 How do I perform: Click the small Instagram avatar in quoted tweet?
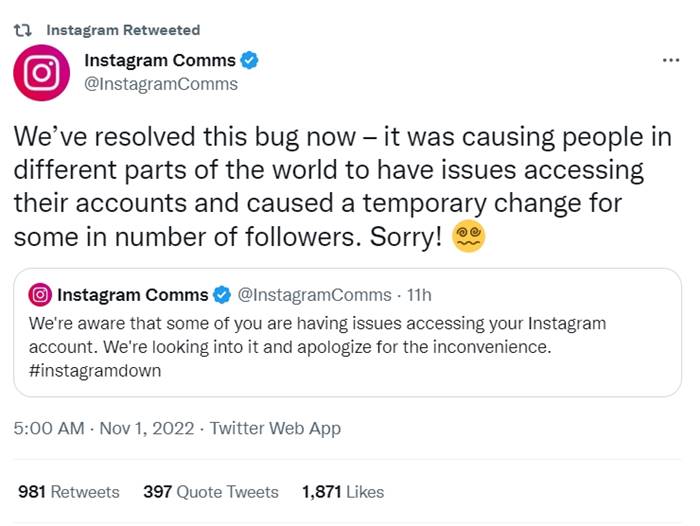pos(40,294)
